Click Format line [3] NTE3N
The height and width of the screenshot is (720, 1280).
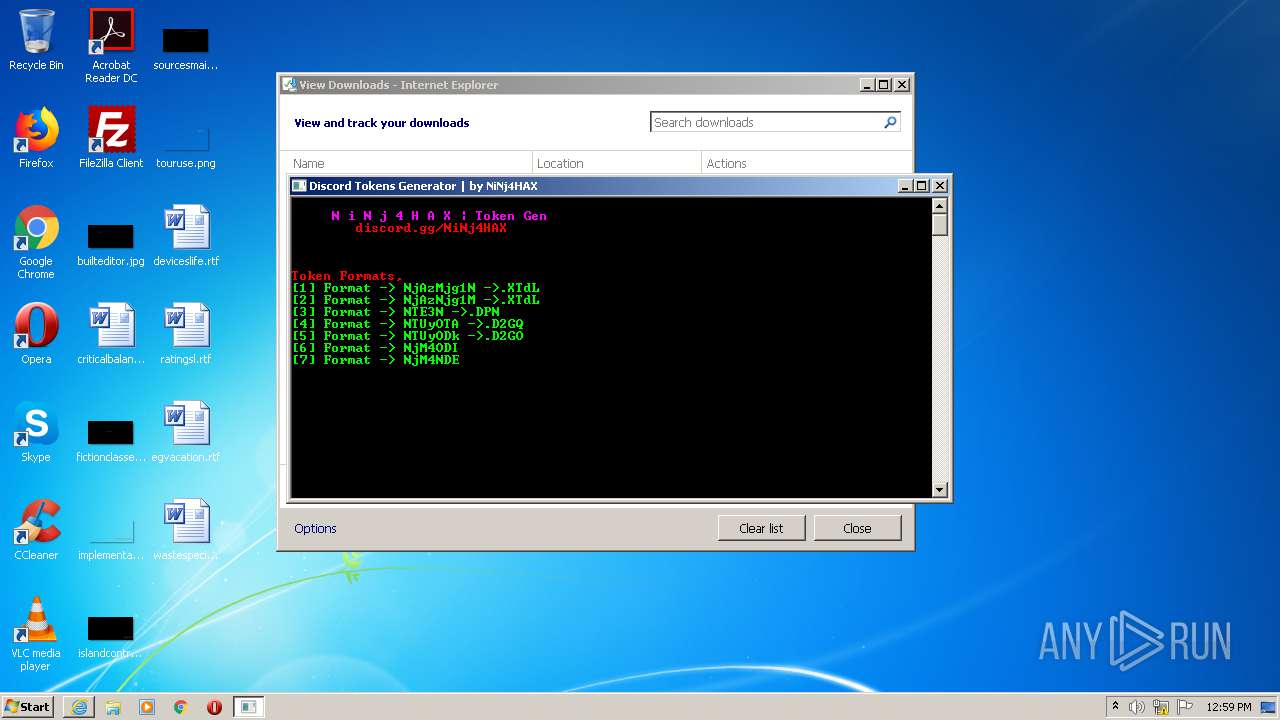pos(396,312)
